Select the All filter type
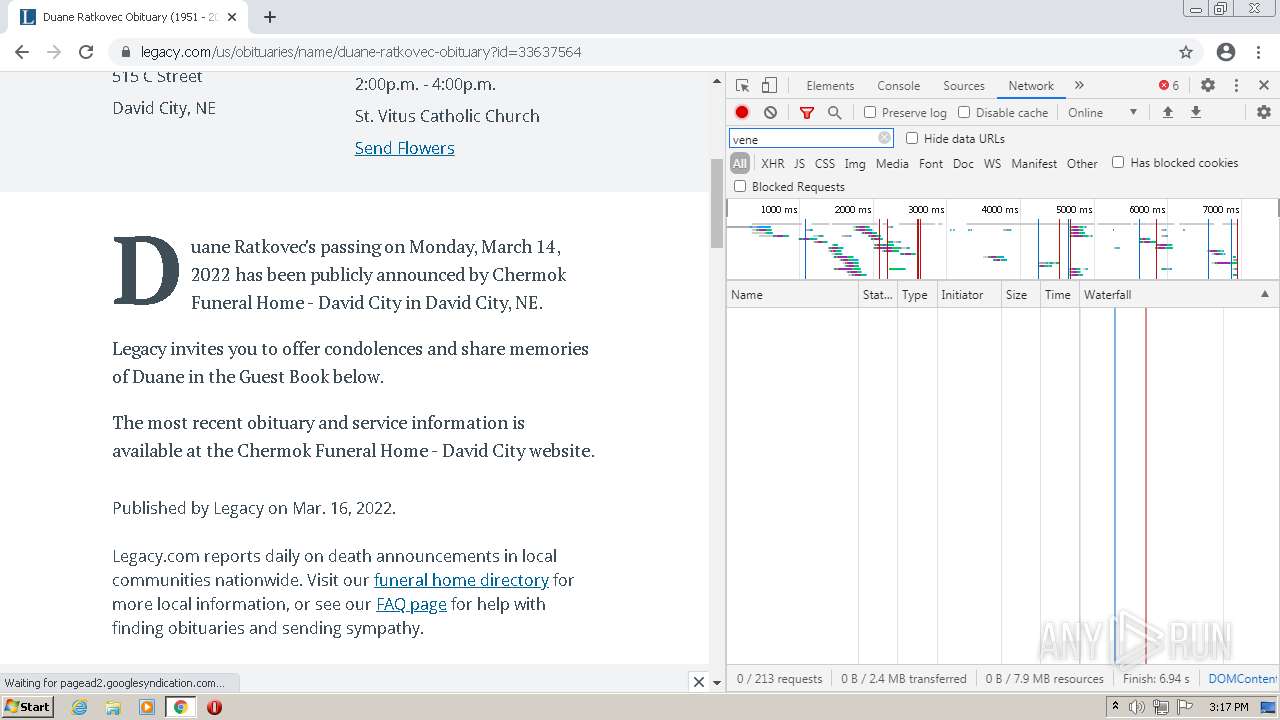Image resolution: width=1280 pixels, height=720 pixels. pyautogui.click(x=740, y=163)
